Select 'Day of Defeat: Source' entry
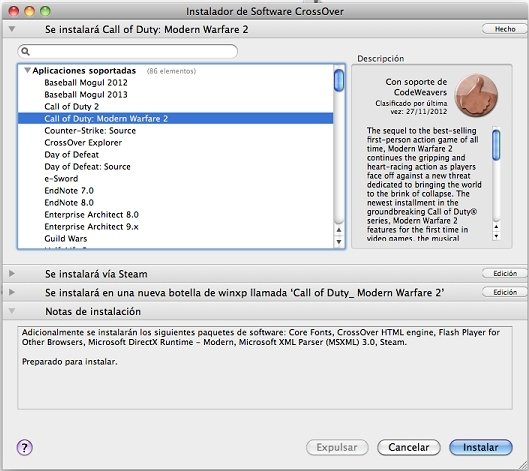529x471 pixels. [x=87, y=167]
